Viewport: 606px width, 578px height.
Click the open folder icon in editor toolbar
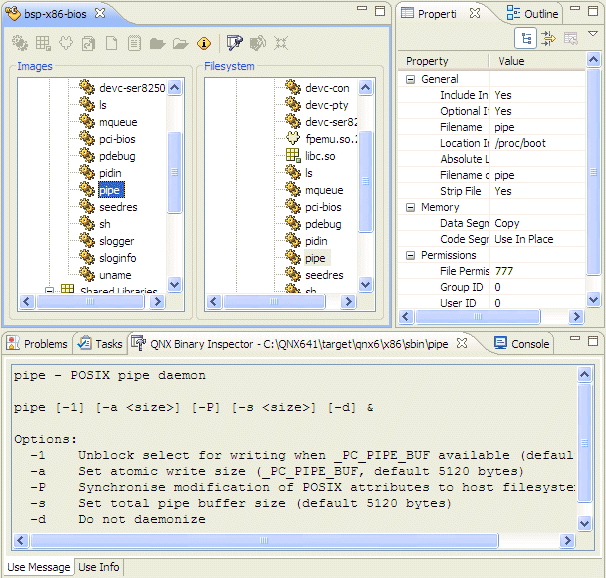(180, 43)
